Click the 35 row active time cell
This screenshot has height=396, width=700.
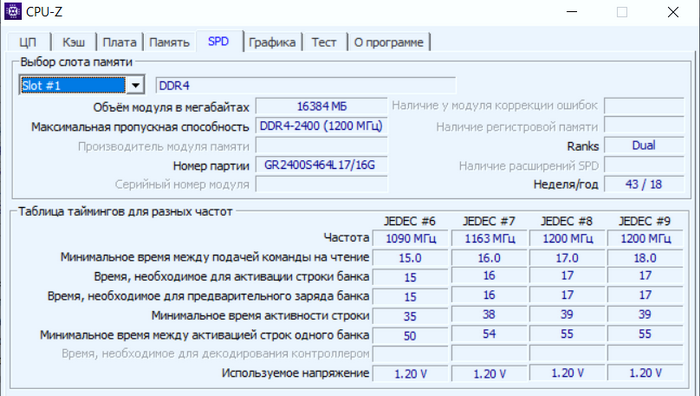(x=410, y=316)
